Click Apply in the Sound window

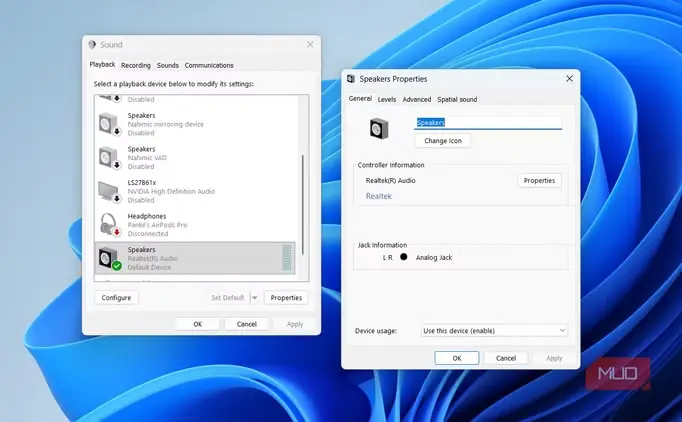(295, 324)
